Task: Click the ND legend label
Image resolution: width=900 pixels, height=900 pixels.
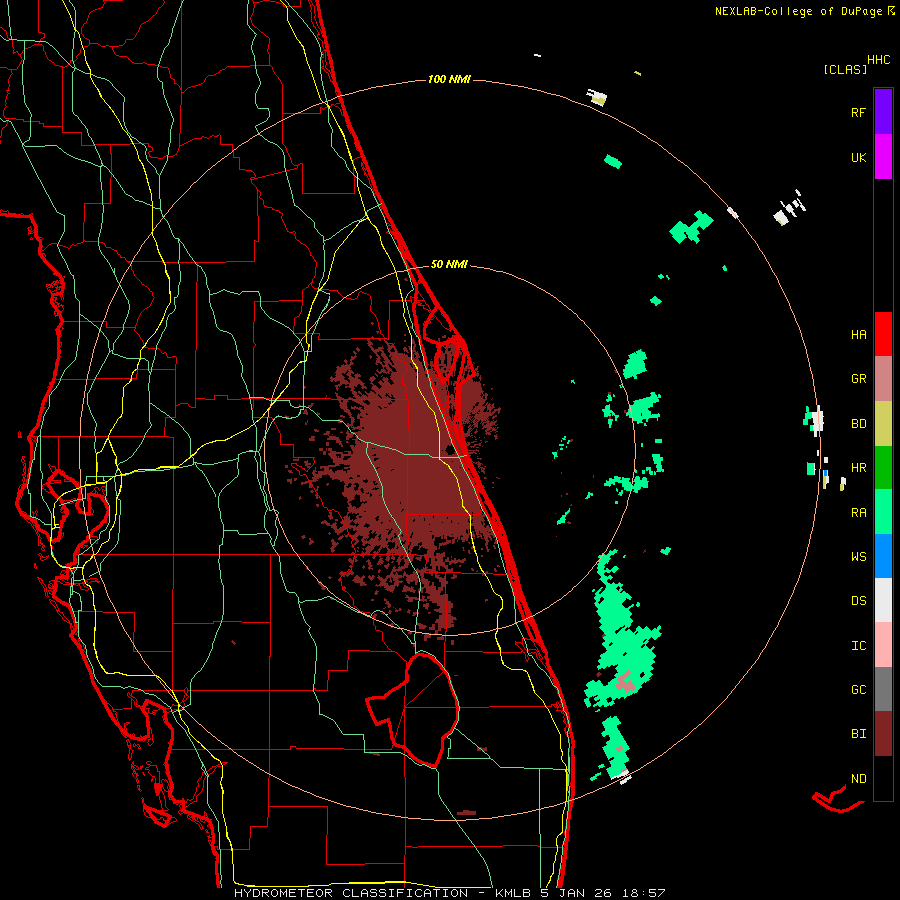Action: [x=858, y=779]
